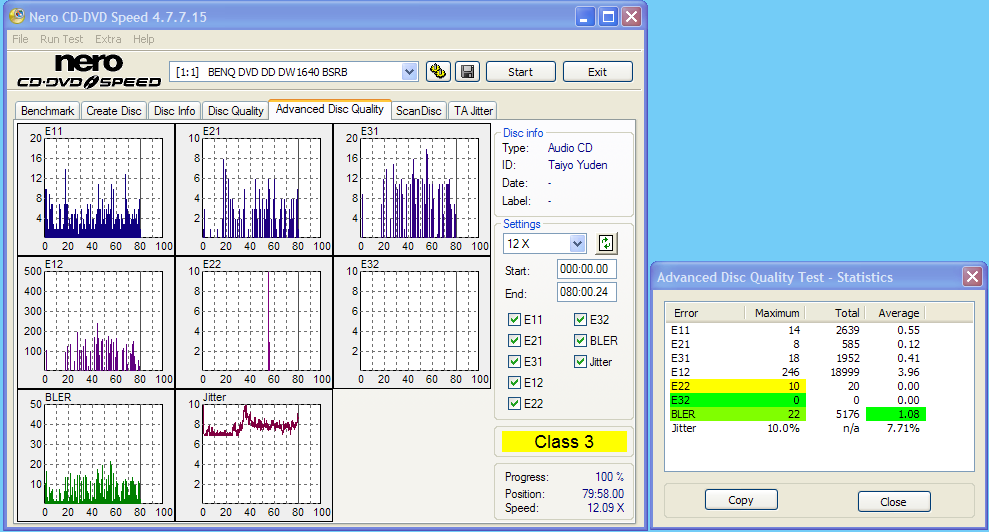
Task: Close the Statistics dialog window
Action: (971, 277)
